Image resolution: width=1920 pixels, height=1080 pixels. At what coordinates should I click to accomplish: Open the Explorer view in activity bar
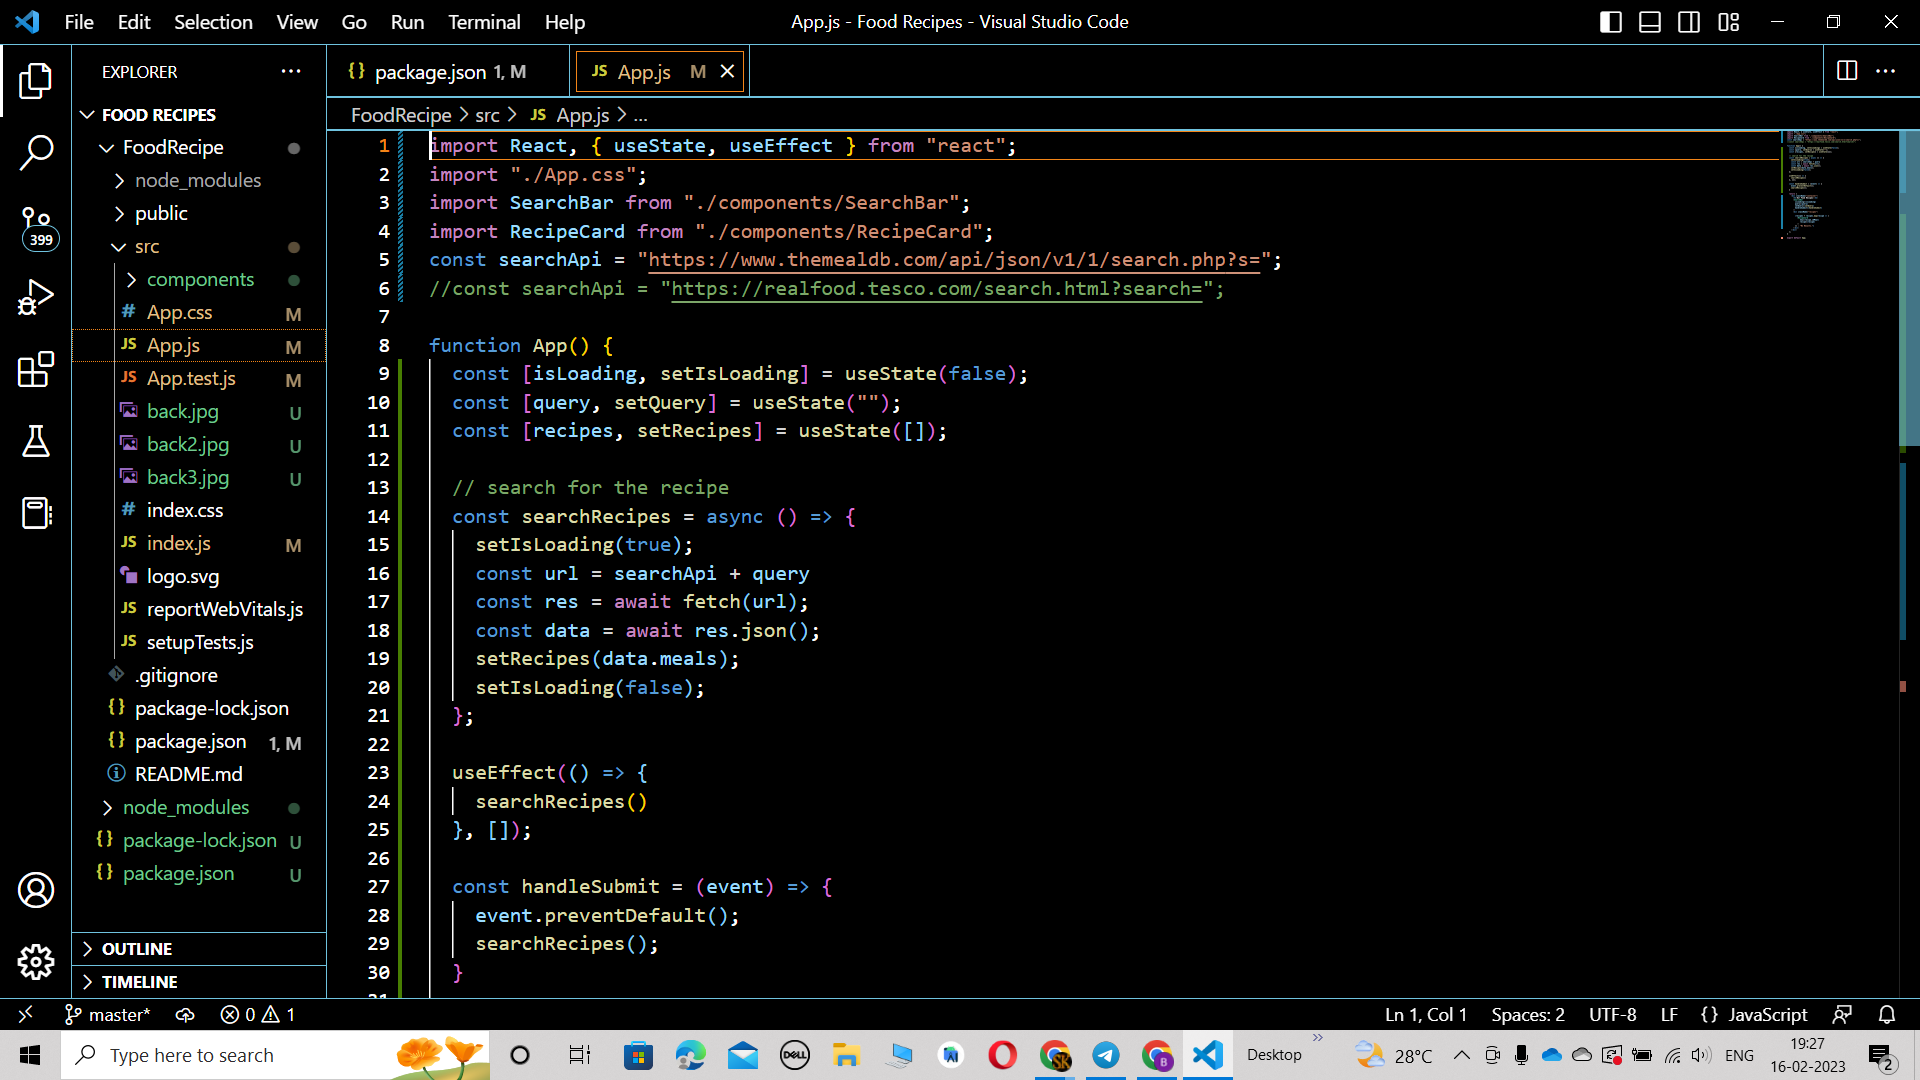coord(36,81)
